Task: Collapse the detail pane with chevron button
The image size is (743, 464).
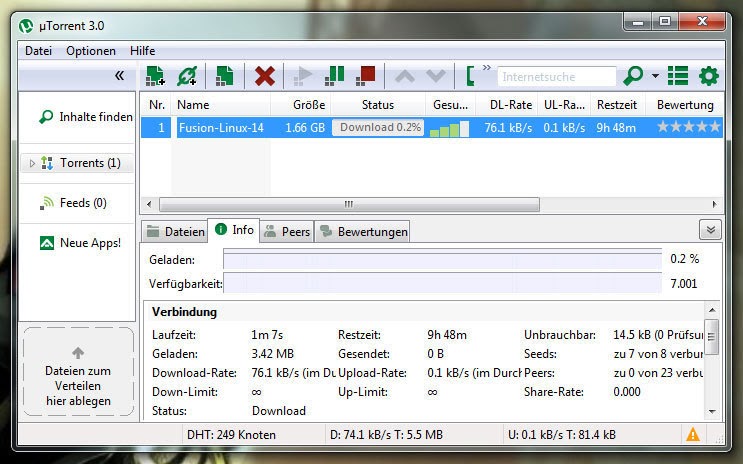Action: [x=710, y=230]
